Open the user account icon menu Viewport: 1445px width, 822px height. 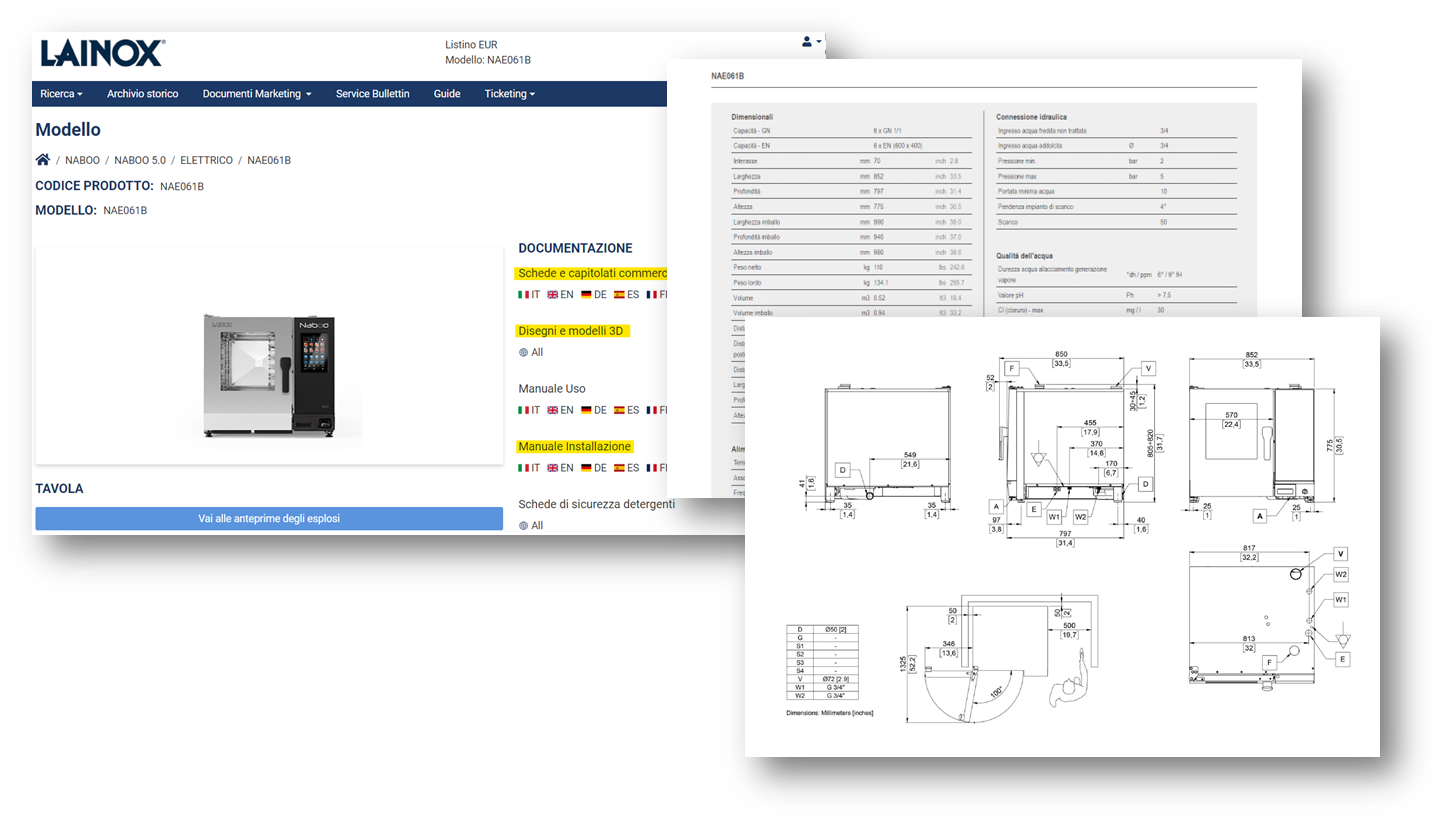tap(810, 42)
